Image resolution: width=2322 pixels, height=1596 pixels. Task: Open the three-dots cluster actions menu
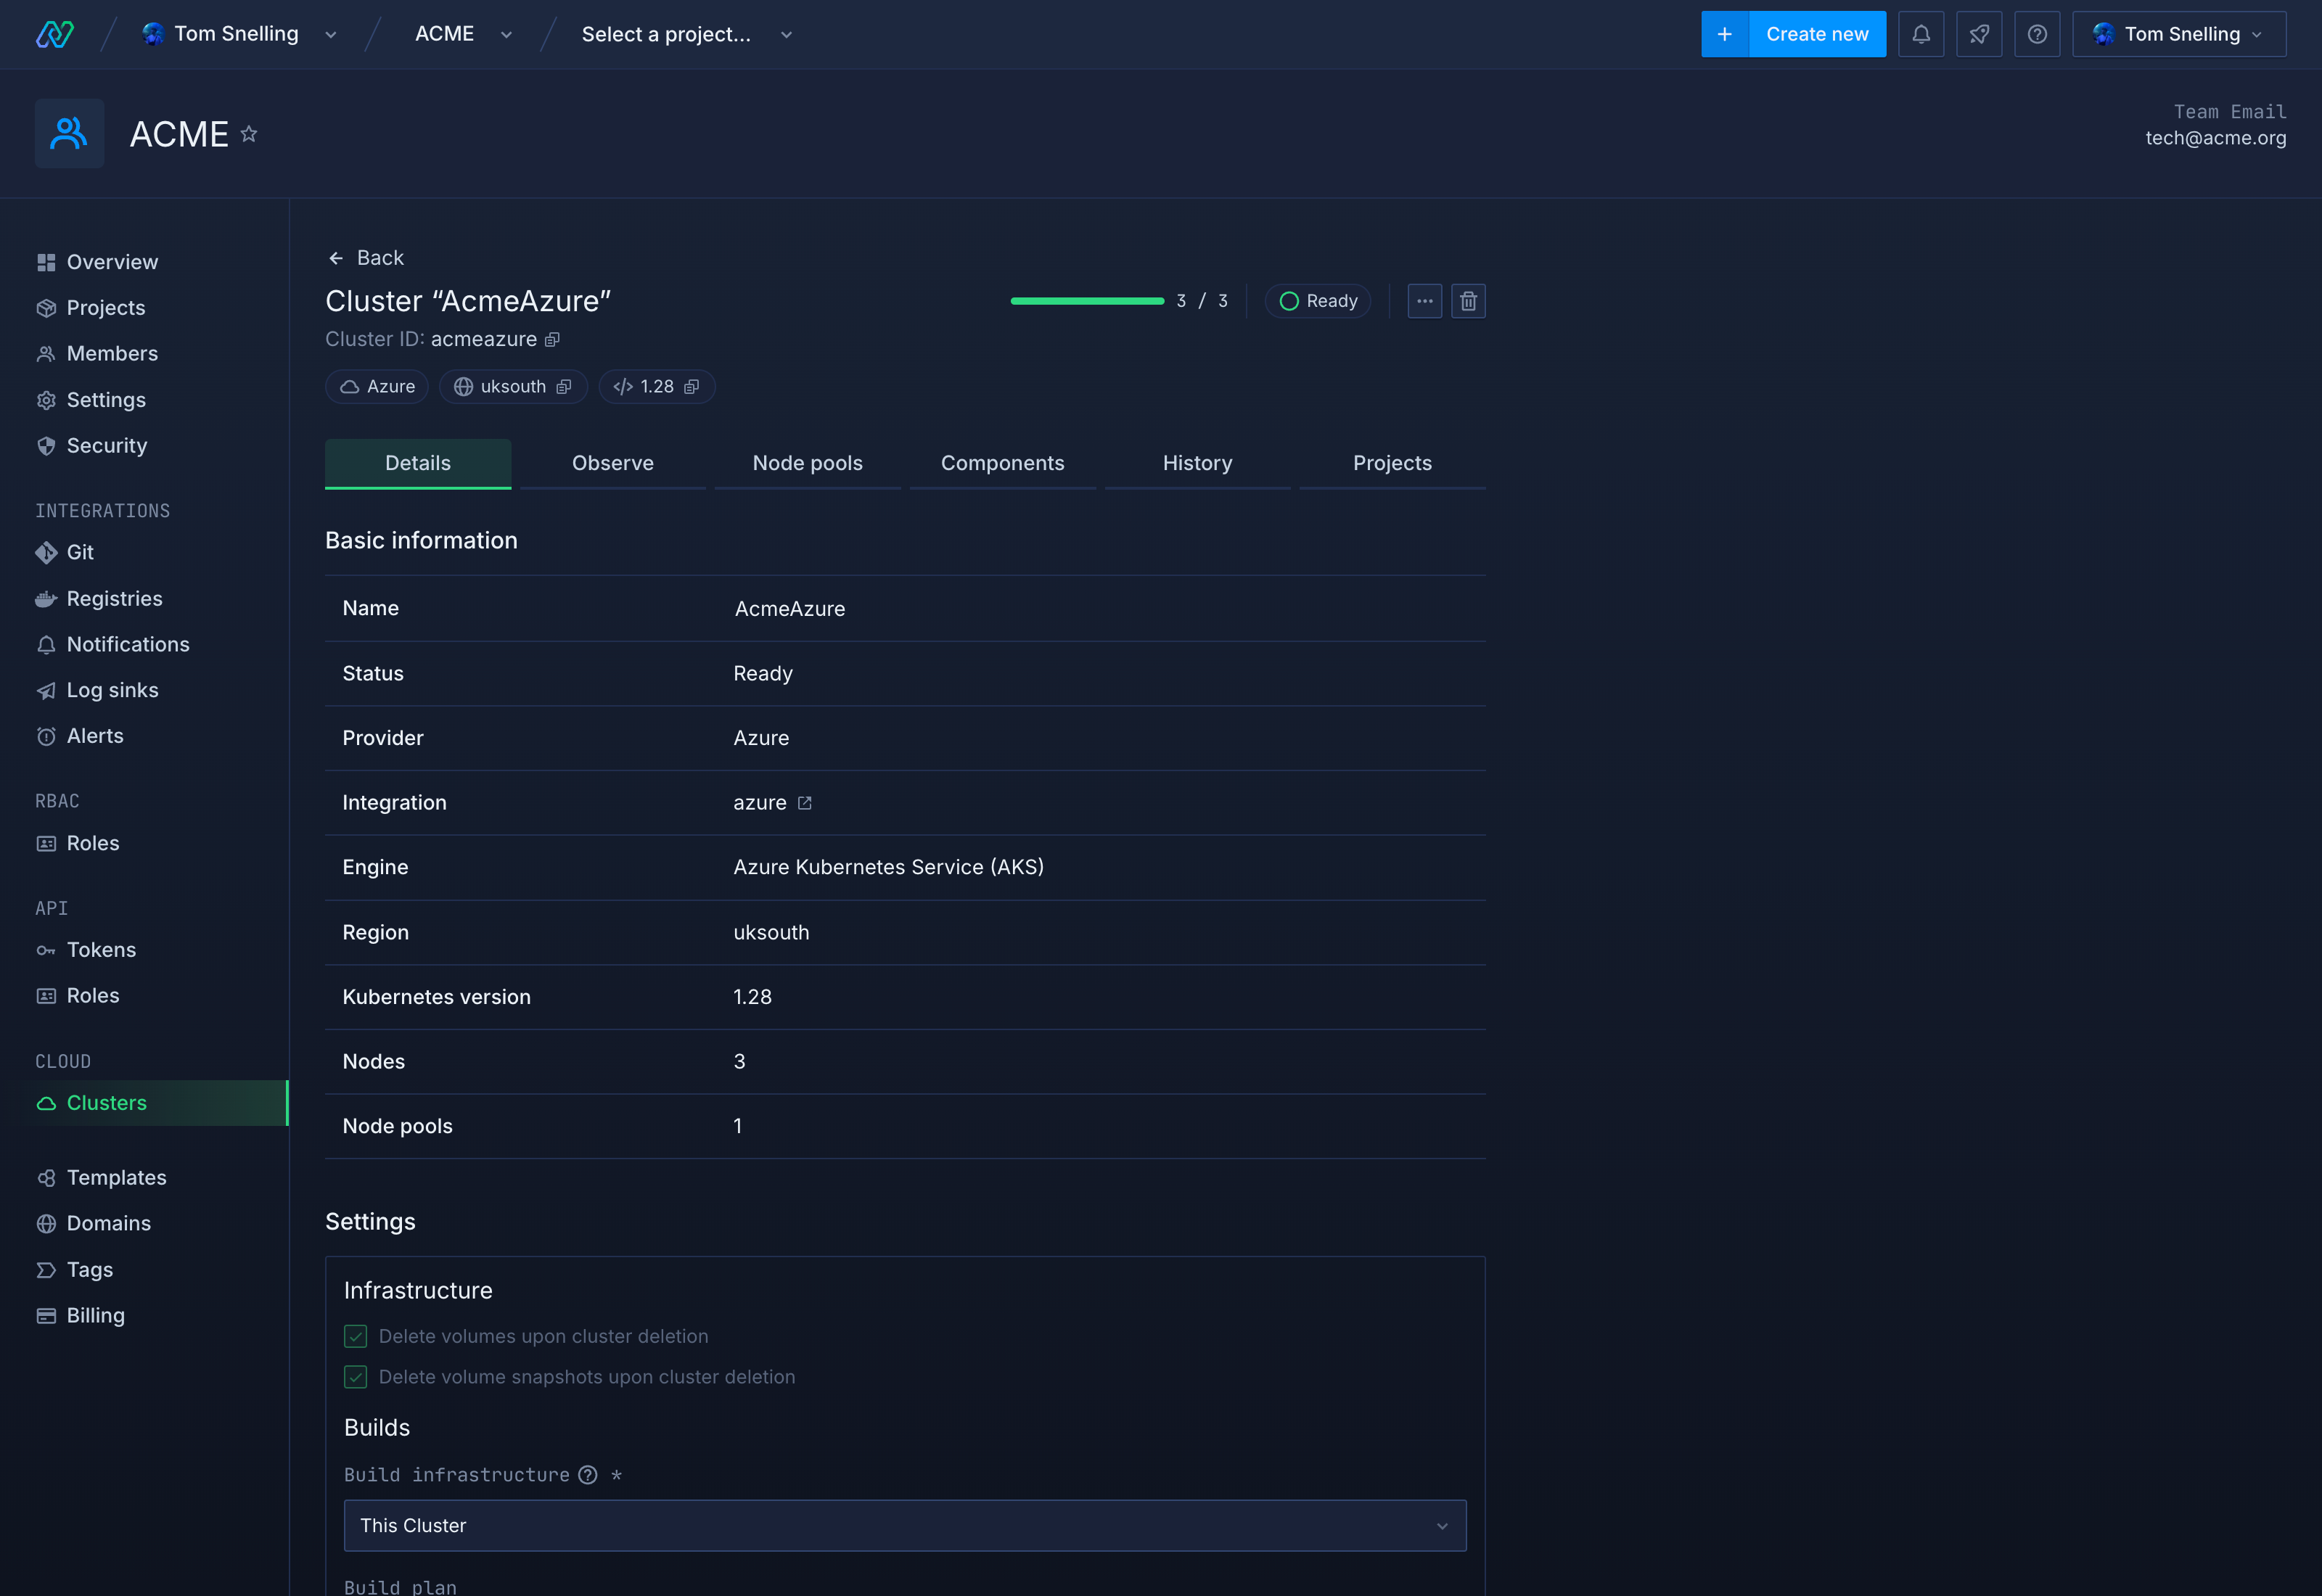[1424, 301]
